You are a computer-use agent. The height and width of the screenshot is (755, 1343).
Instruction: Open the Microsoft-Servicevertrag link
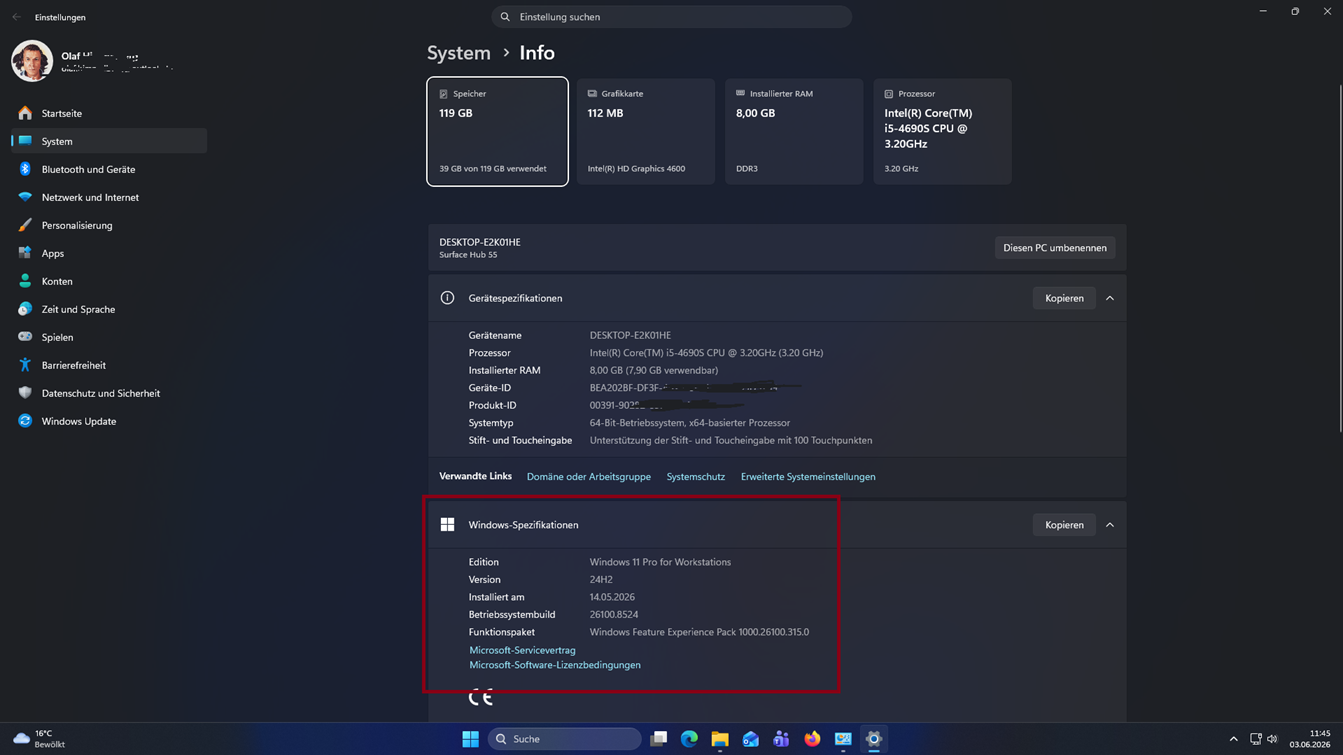tap(522, 650)
